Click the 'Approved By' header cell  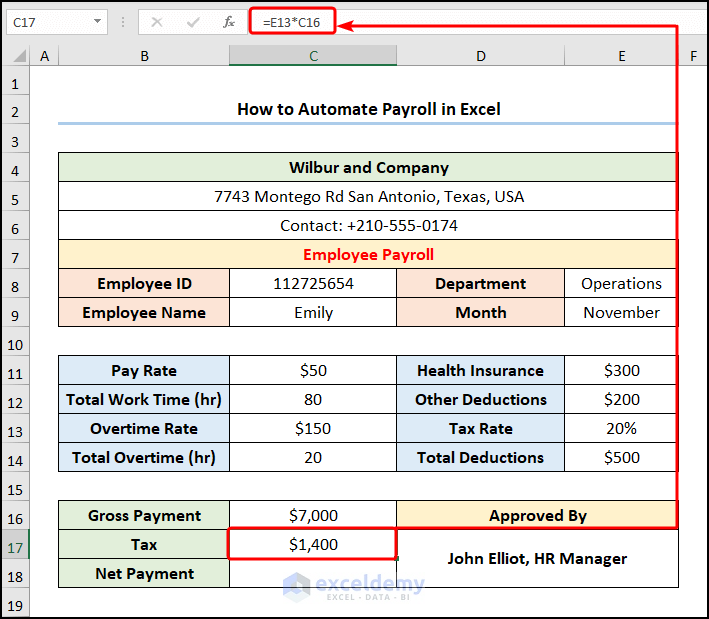pos(537,515)
